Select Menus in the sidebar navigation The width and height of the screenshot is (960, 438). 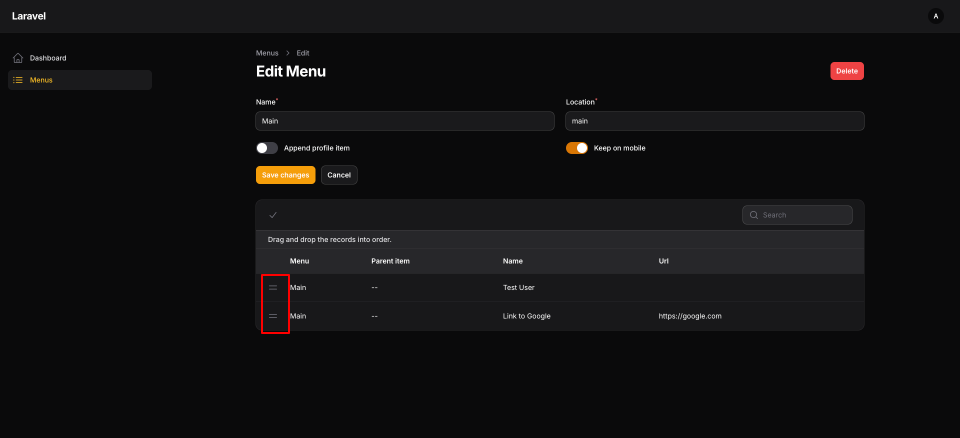click(x=41, y=80)
